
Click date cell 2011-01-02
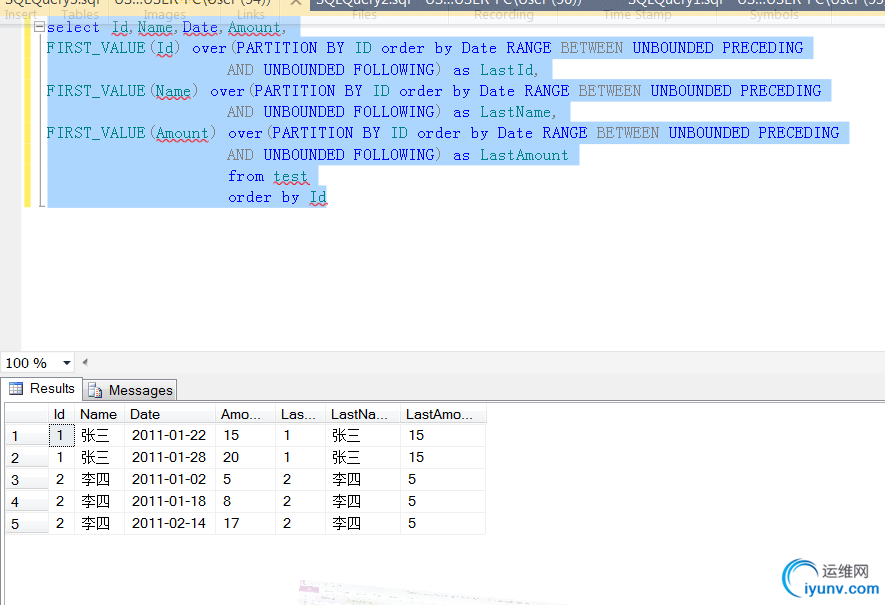pos(169,479)
